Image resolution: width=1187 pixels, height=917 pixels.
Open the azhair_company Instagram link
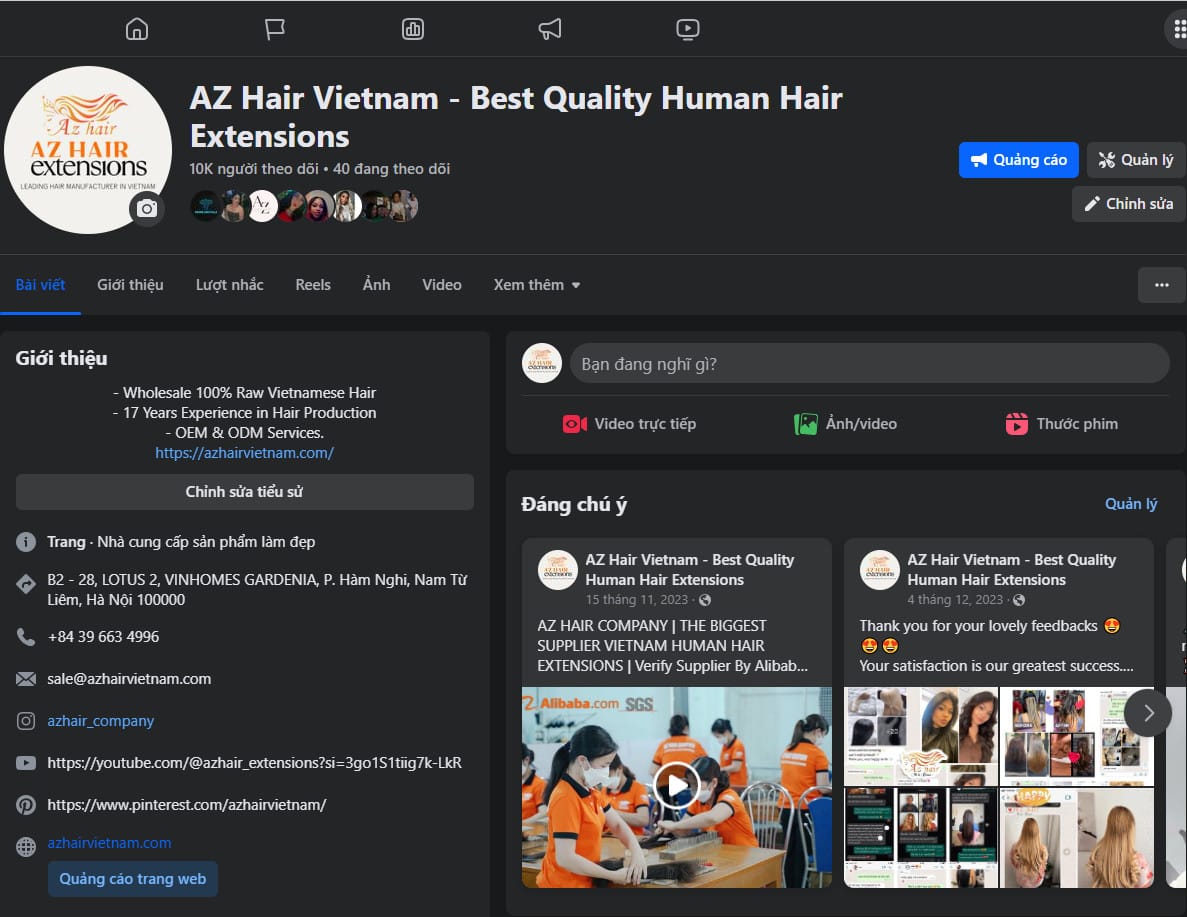[100, 720]
